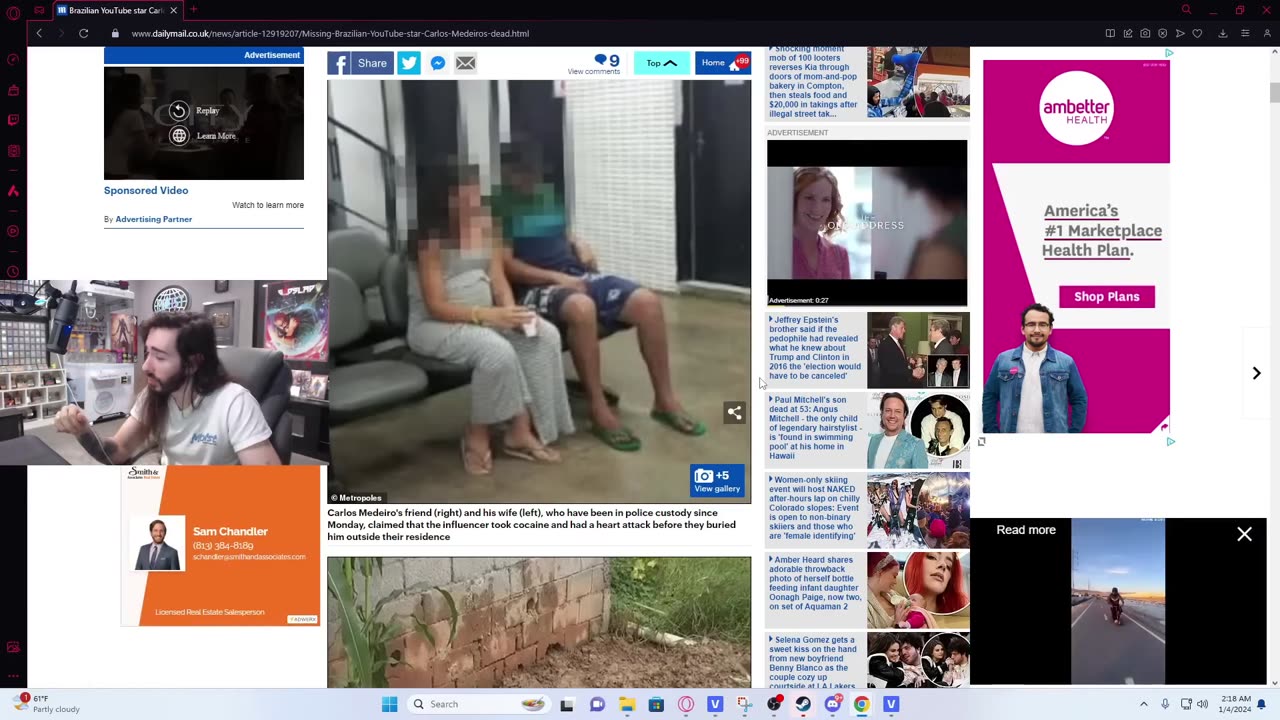Go back in browser history
The height and width of the screenshot is (720, 1280).
39,33
